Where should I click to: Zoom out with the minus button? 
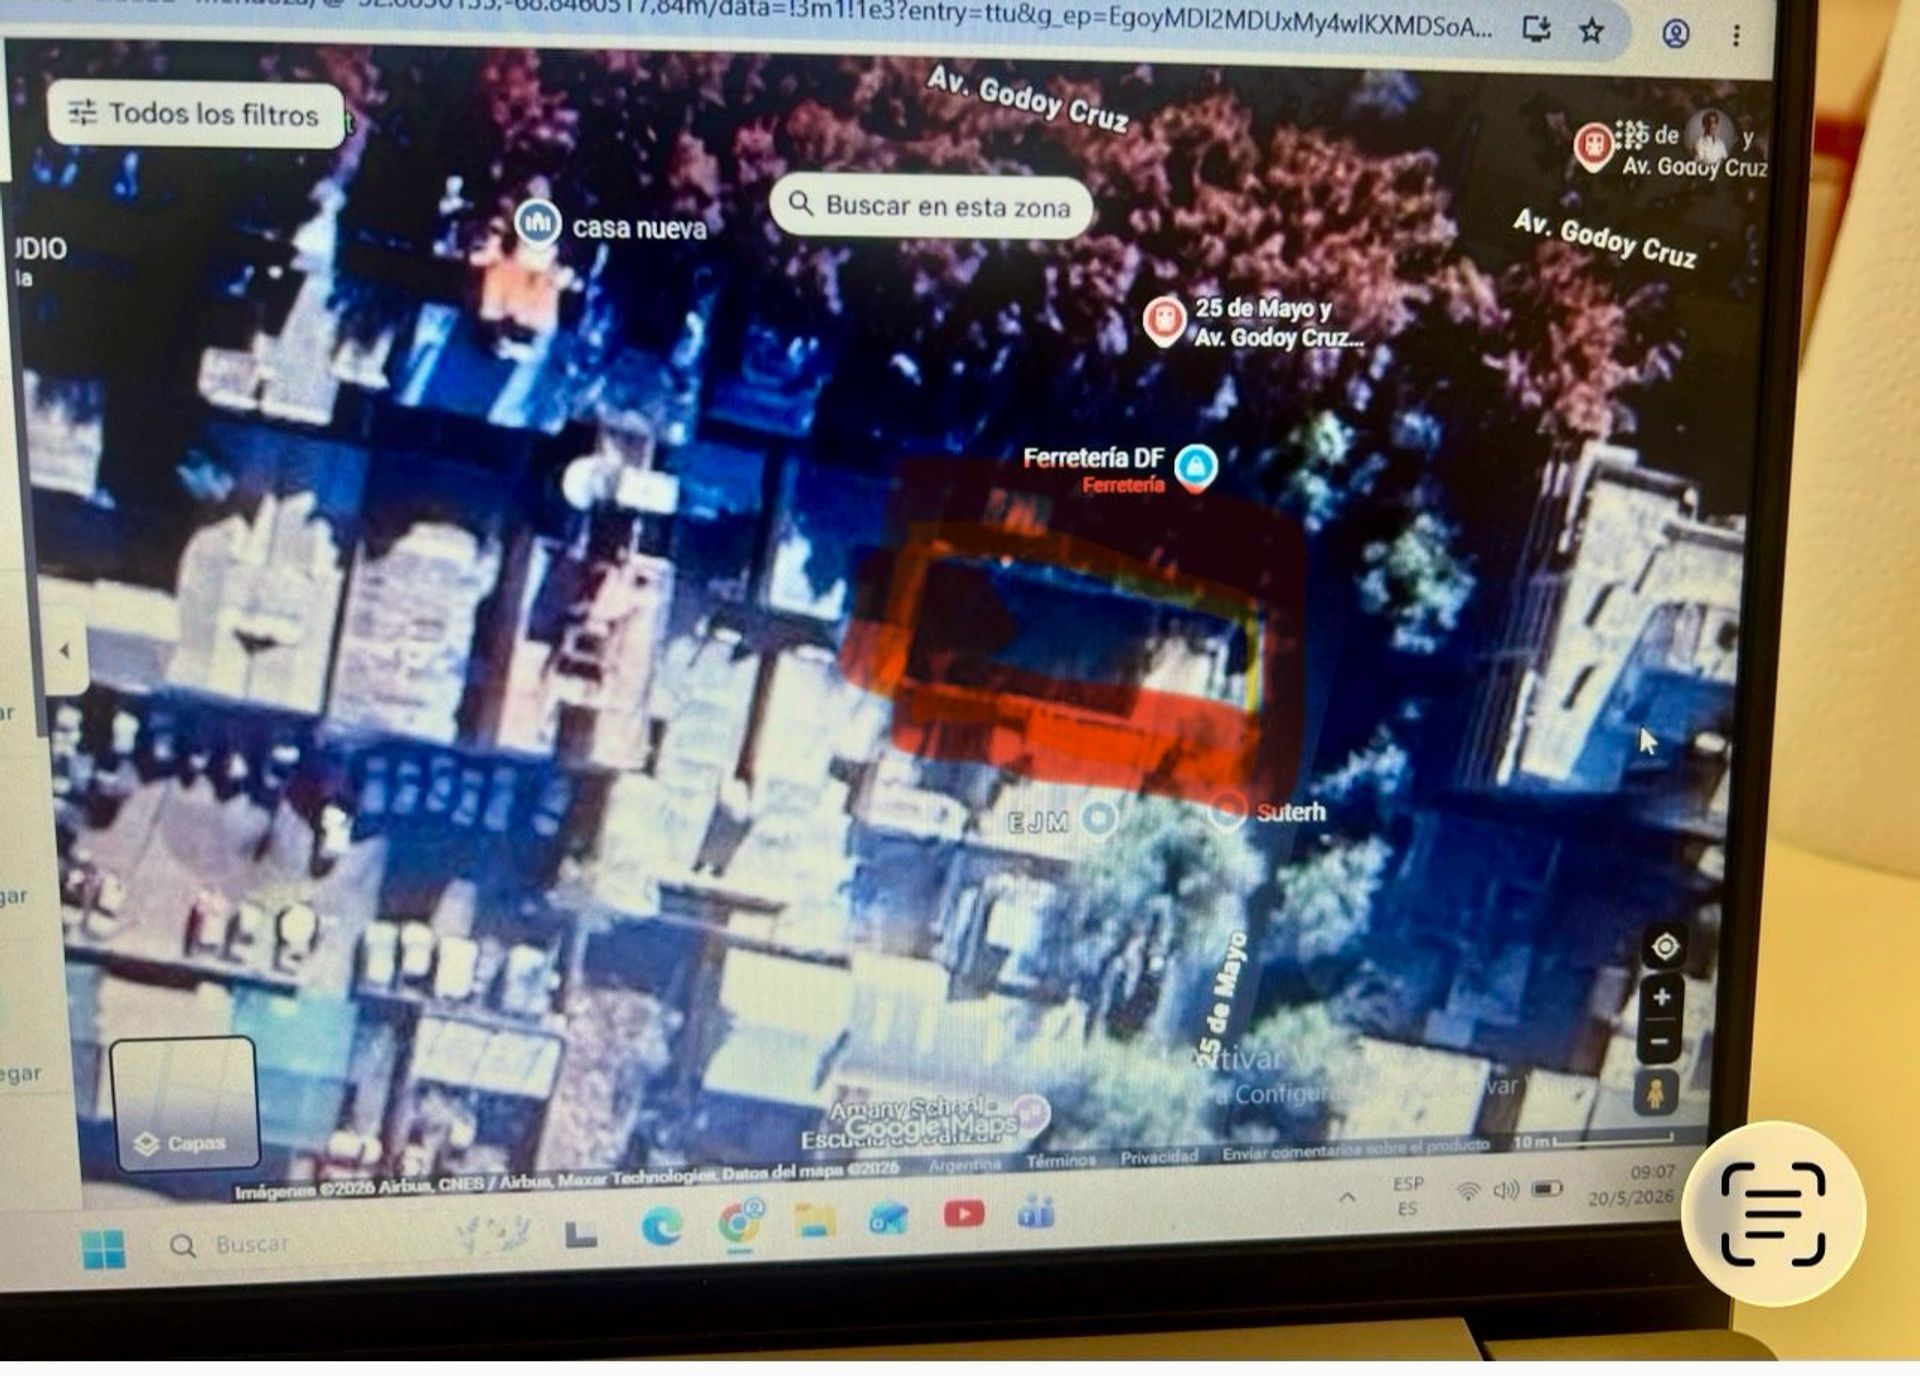tap(1660, 1043)
